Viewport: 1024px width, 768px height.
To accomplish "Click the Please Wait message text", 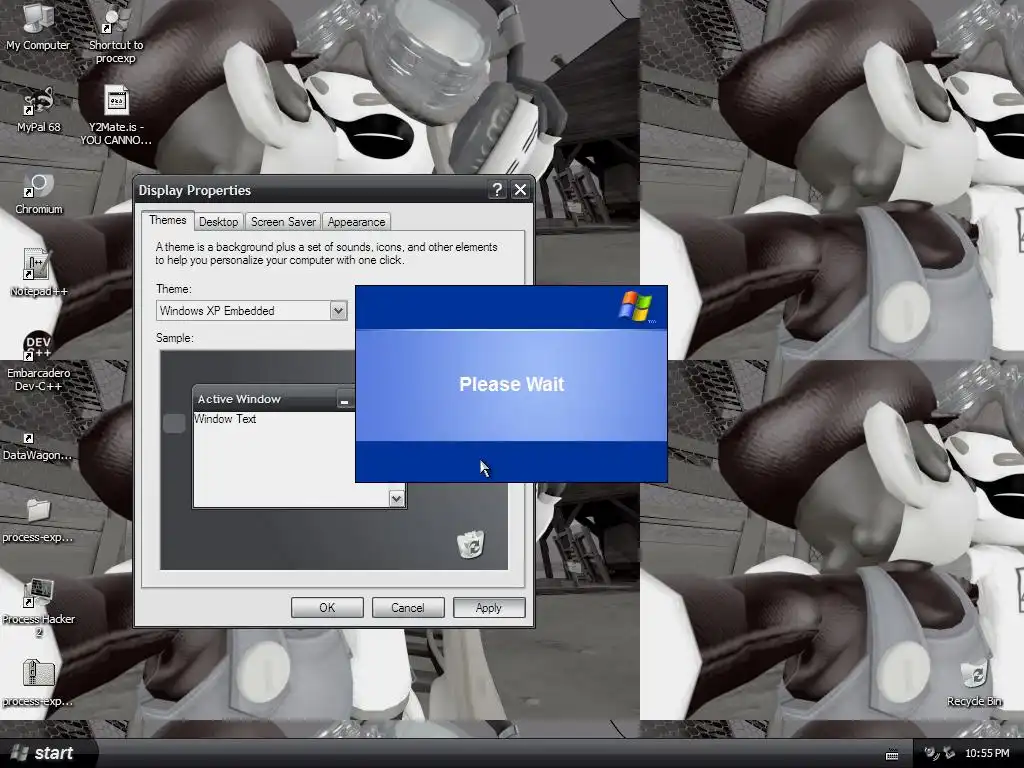I will tap(511, 384).
